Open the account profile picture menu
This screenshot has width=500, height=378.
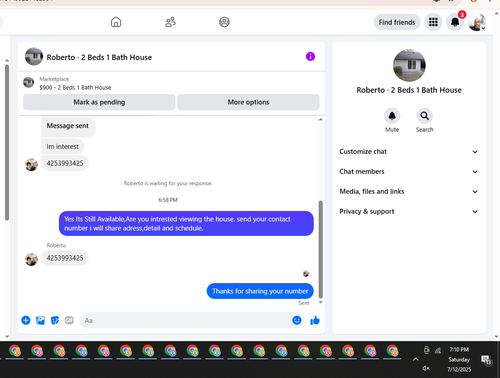point(477,22)
